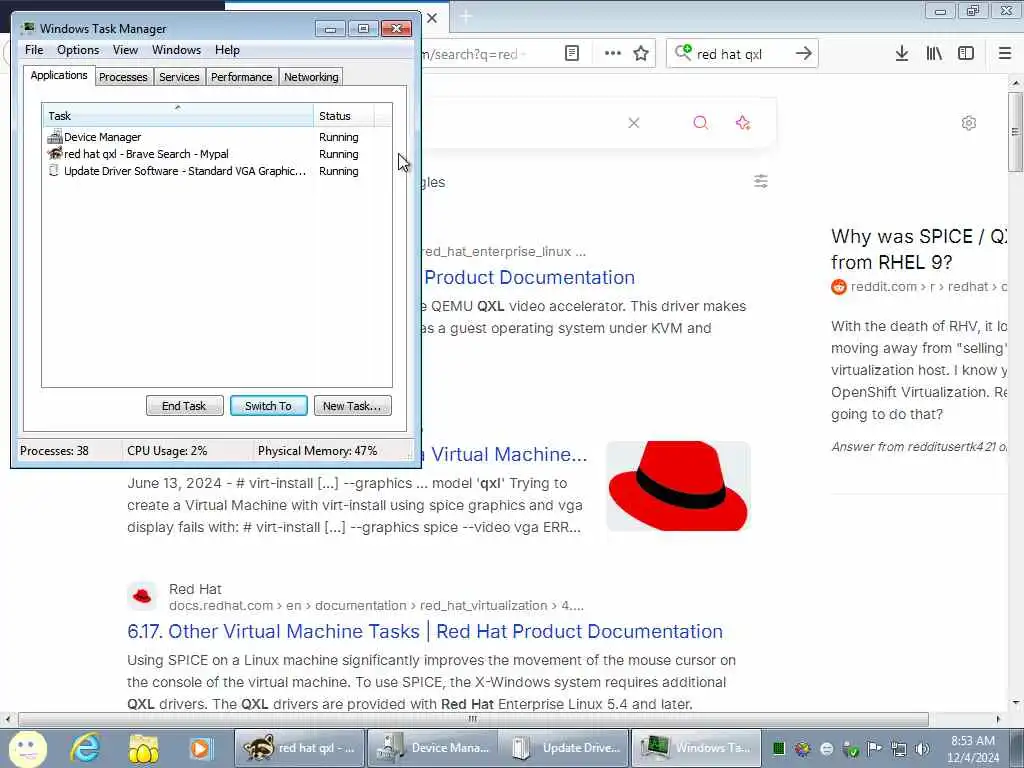Launch the media player taskbar icon
The height and width of the screenshot is (768, 1024).
200,748
